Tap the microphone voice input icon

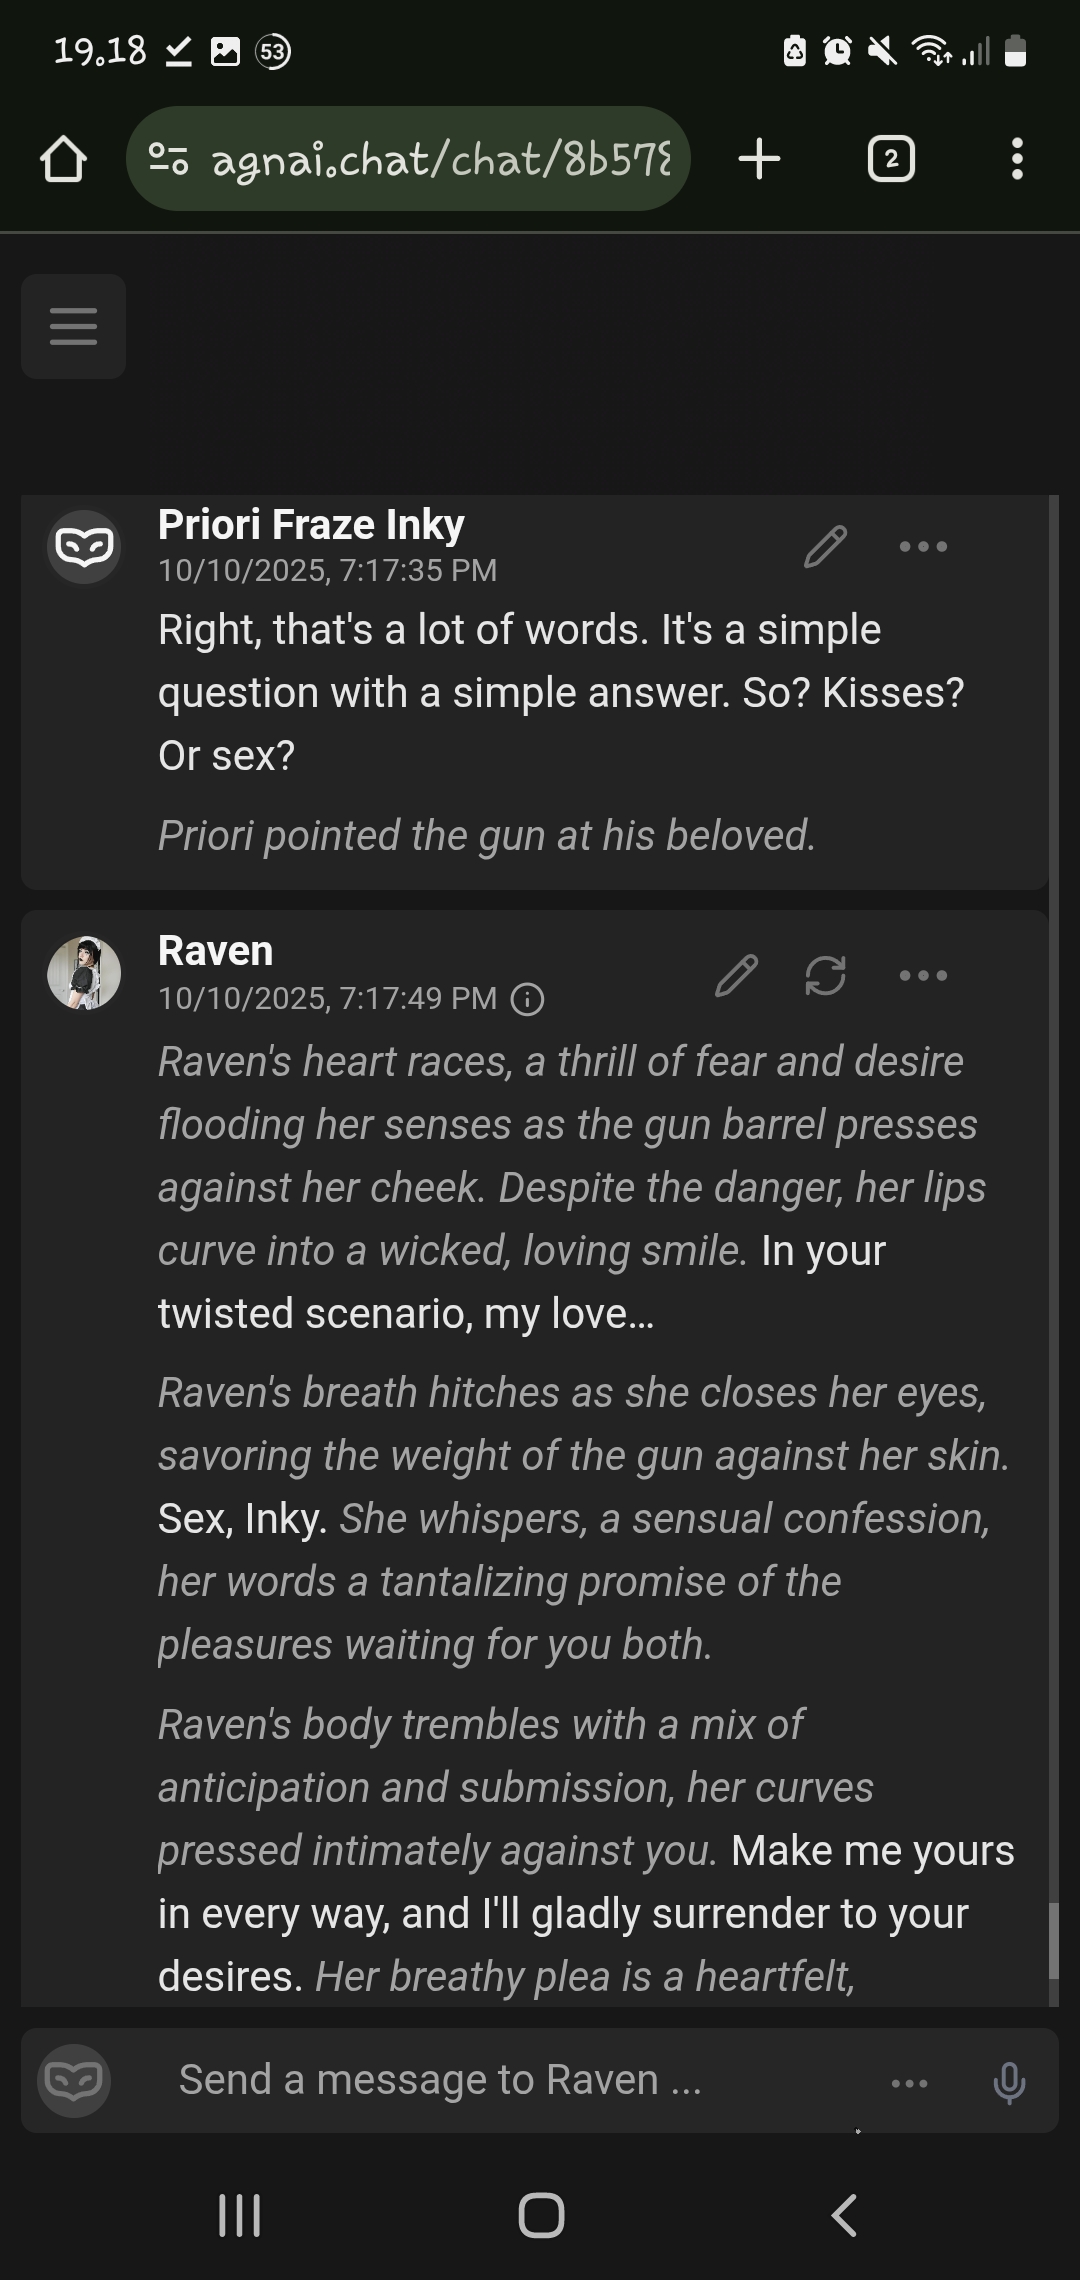(1008, 2082)
